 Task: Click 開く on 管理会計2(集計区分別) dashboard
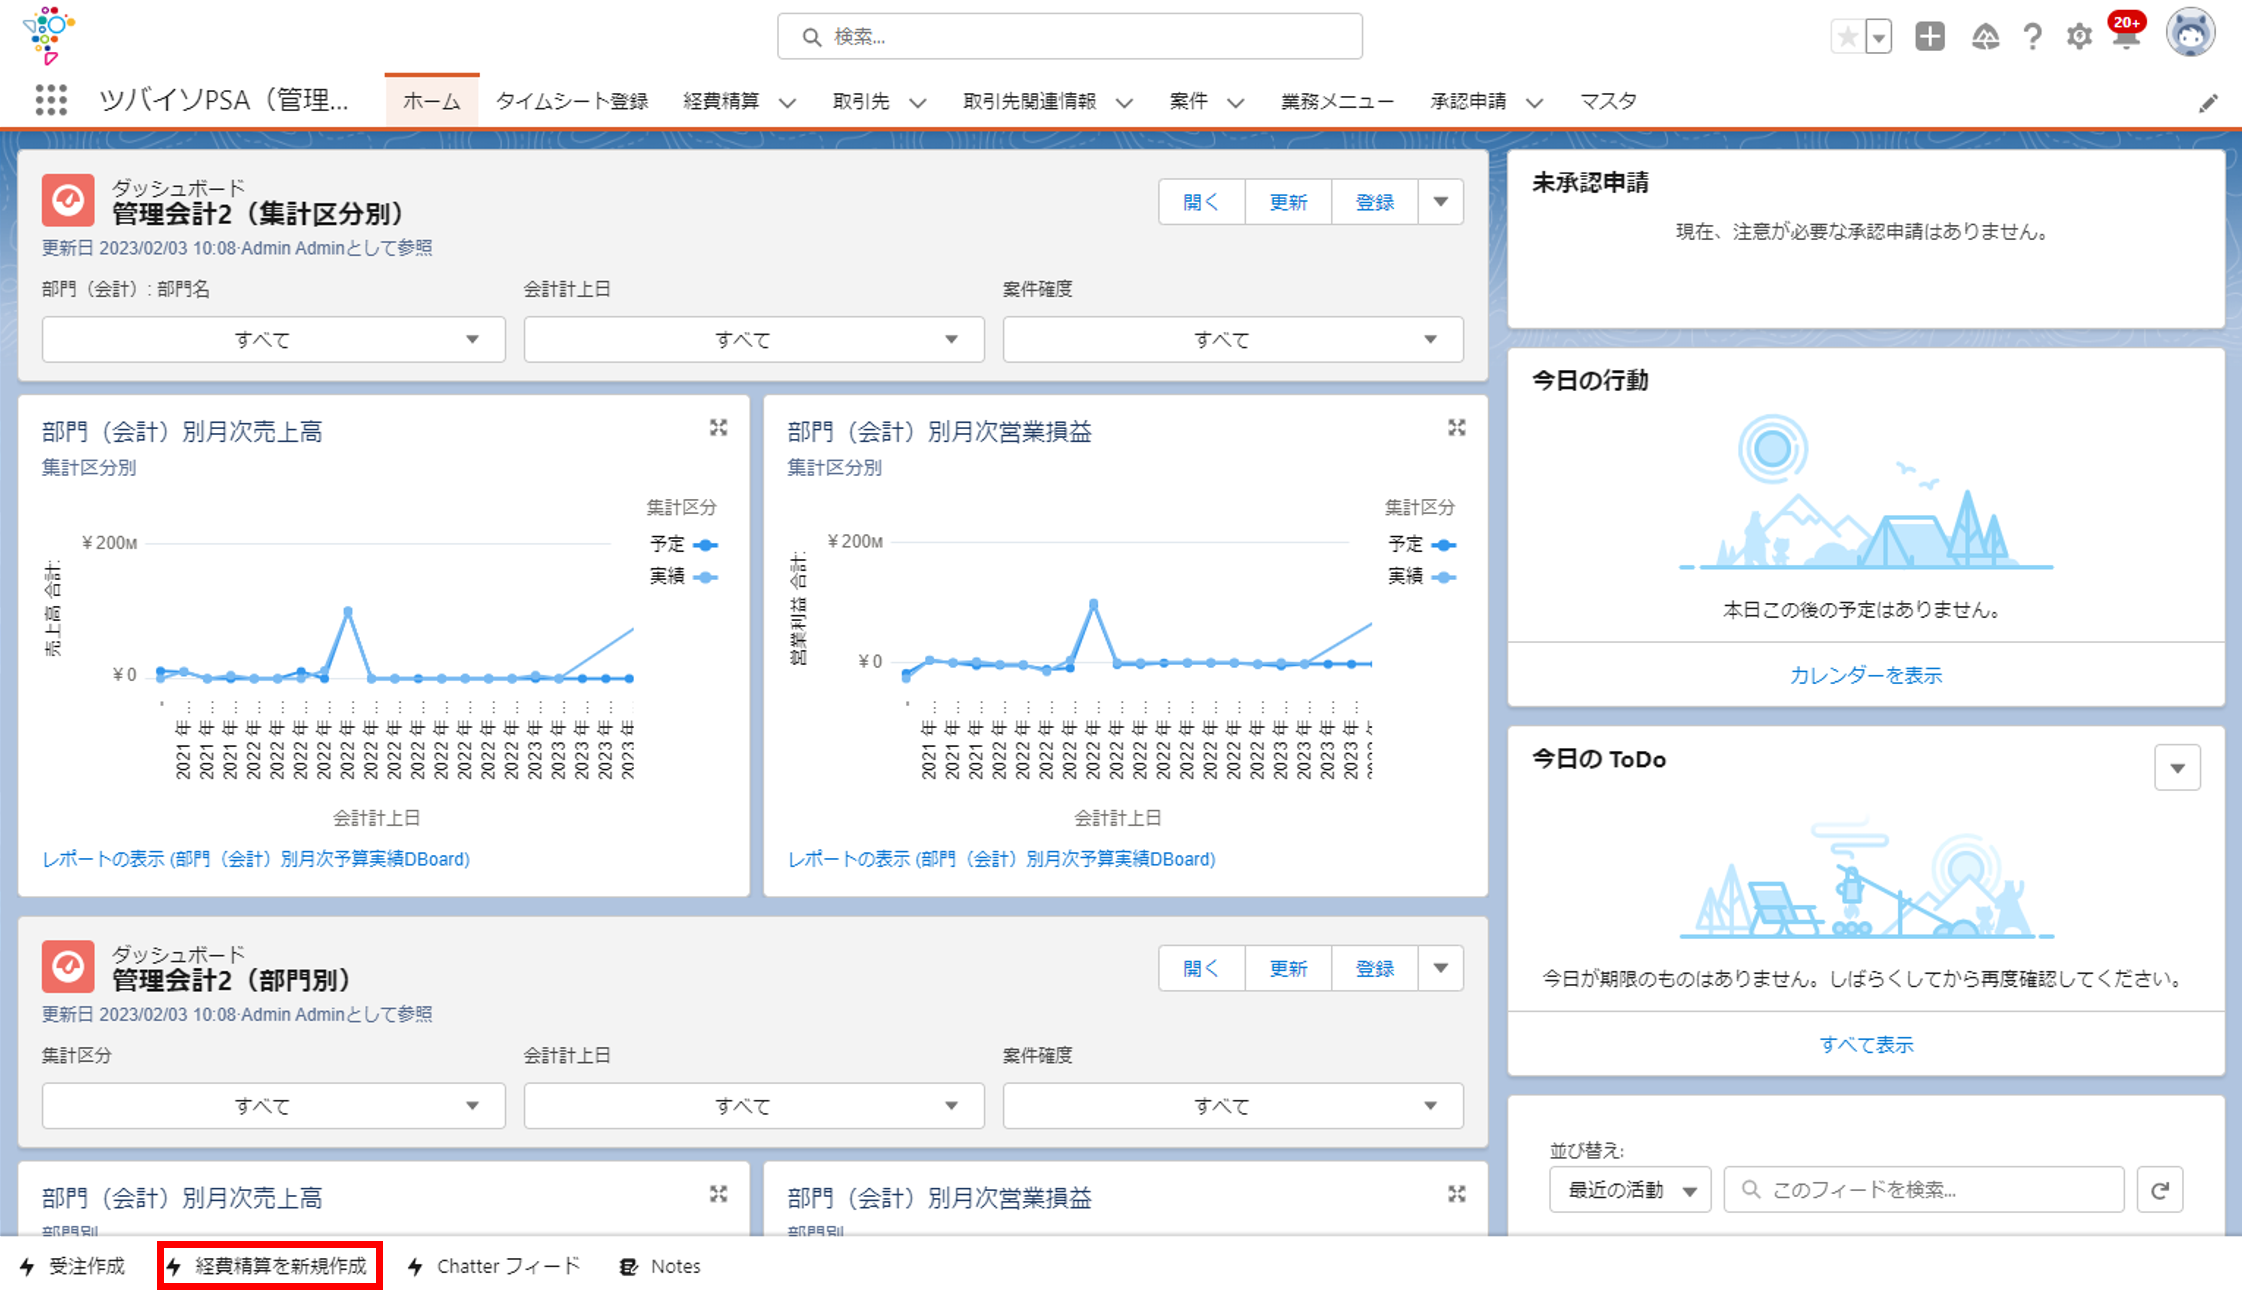pos(1202,202)
